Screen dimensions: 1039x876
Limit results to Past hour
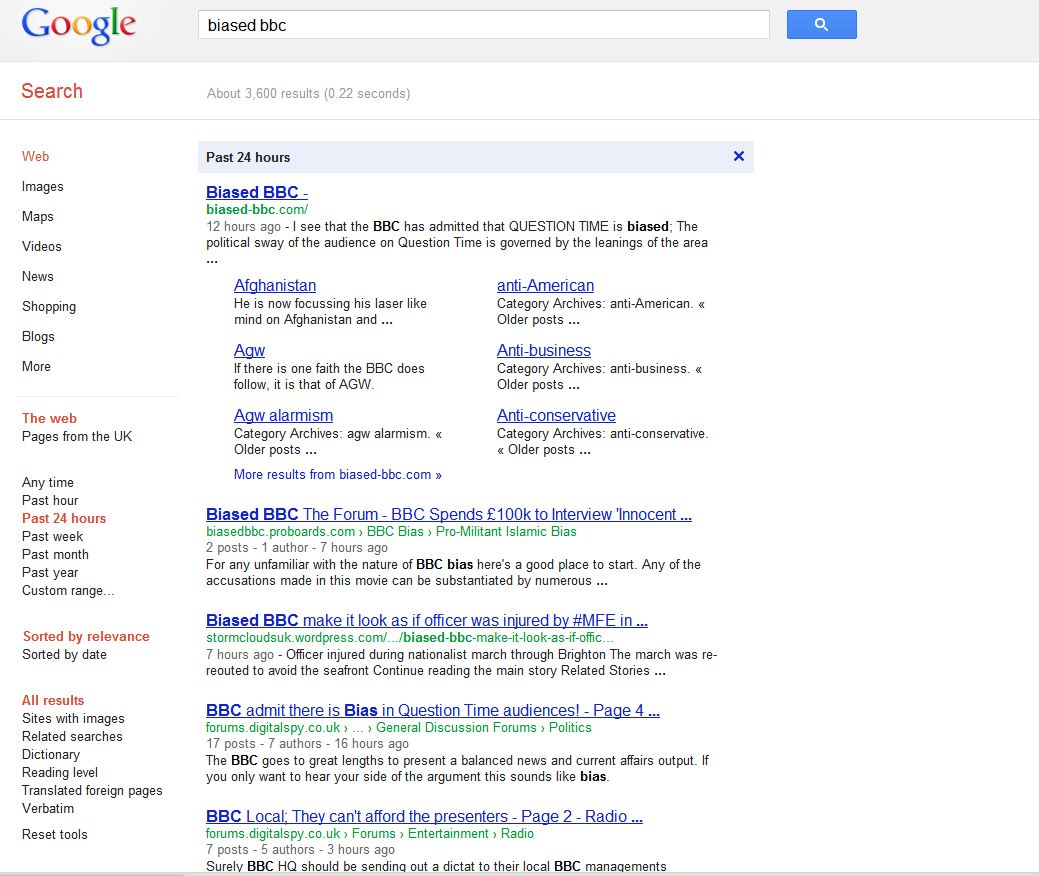click(50, 500)
